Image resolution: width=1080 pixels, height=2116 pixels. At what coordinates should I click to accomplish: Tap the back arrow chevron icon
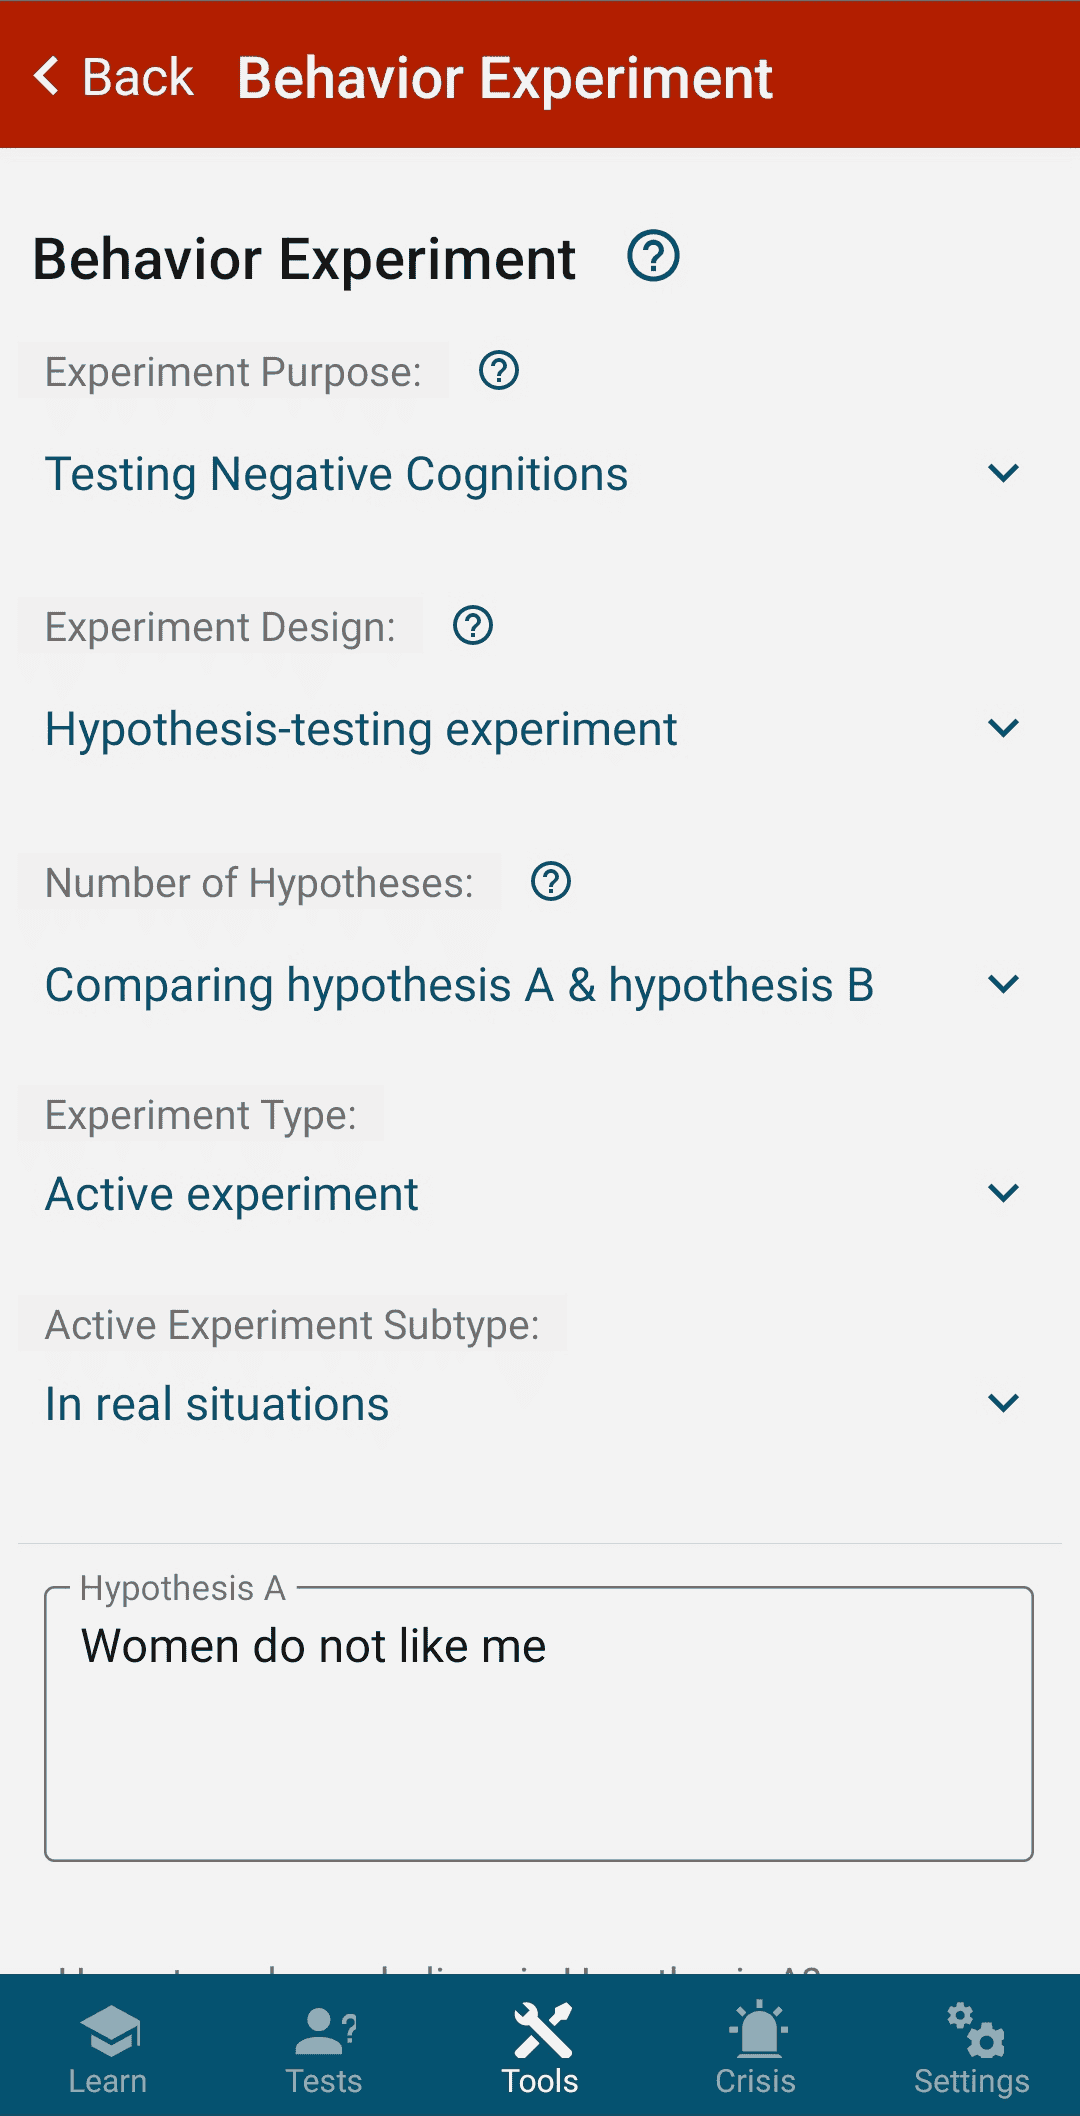[47, 76]
